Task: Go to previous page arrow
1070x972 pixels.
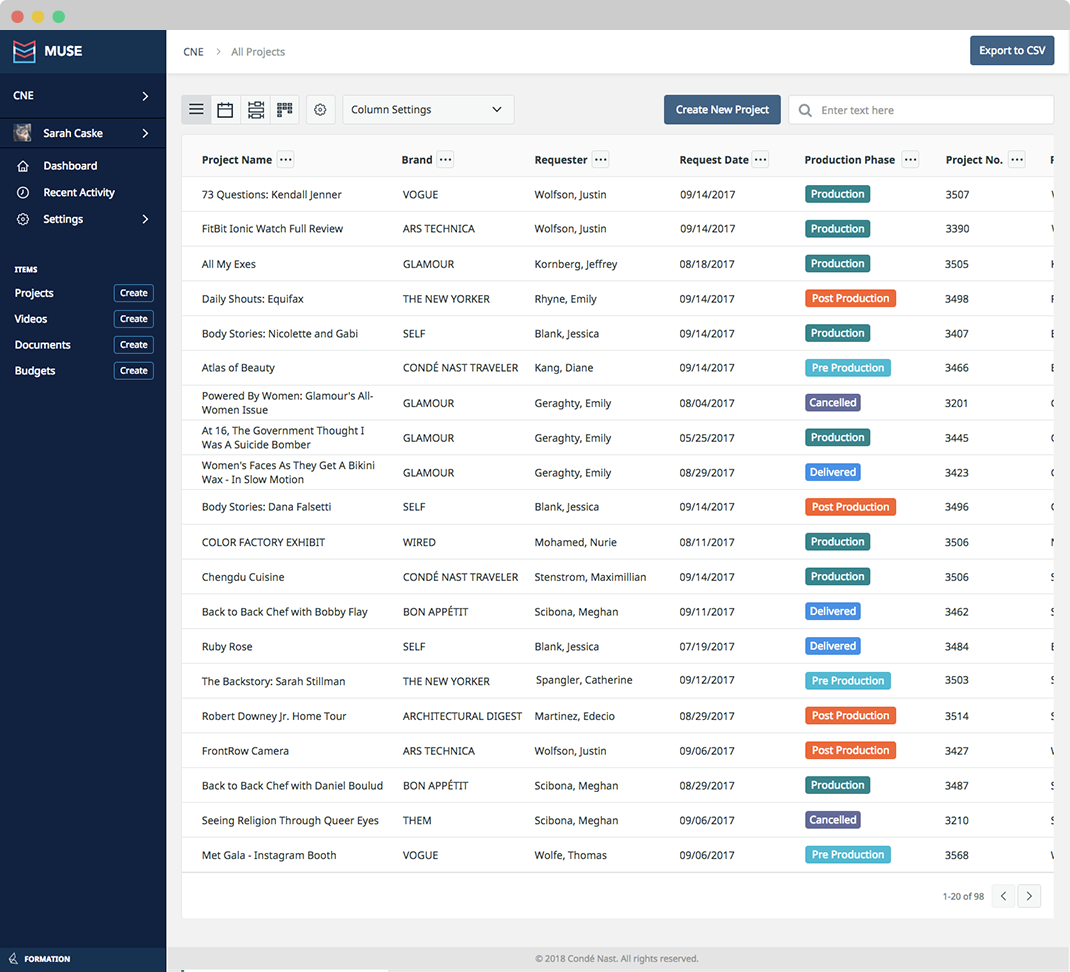Action: (x=1004, y=896)
